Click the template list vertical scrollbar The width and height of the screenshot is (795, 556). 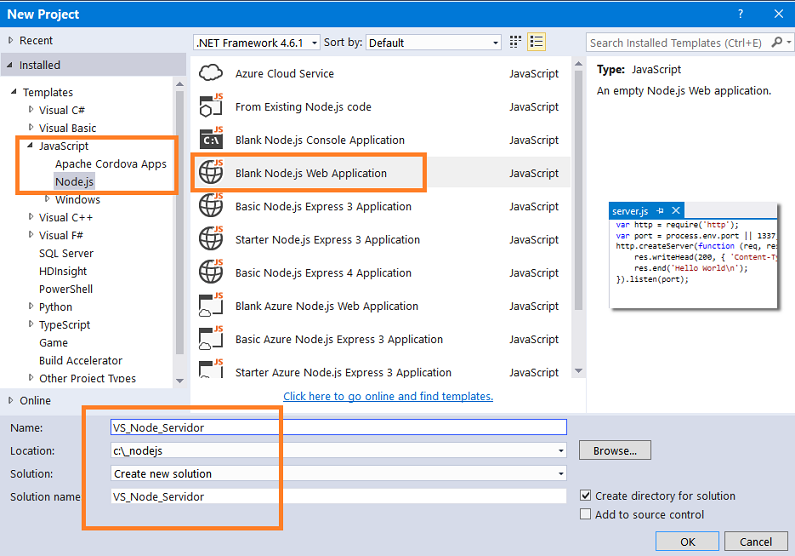coord(579,190)
